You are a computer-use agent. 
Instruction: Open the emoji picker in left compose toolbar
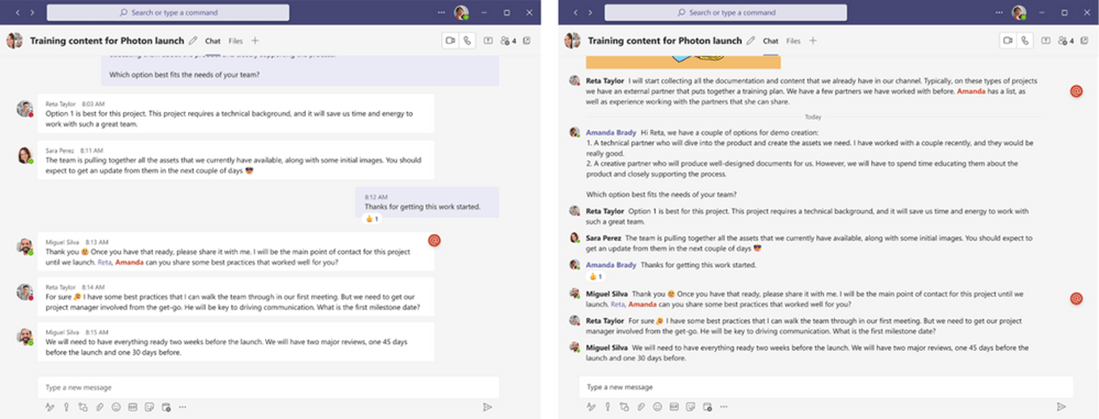pyautogui.click(x=116, y=407)
